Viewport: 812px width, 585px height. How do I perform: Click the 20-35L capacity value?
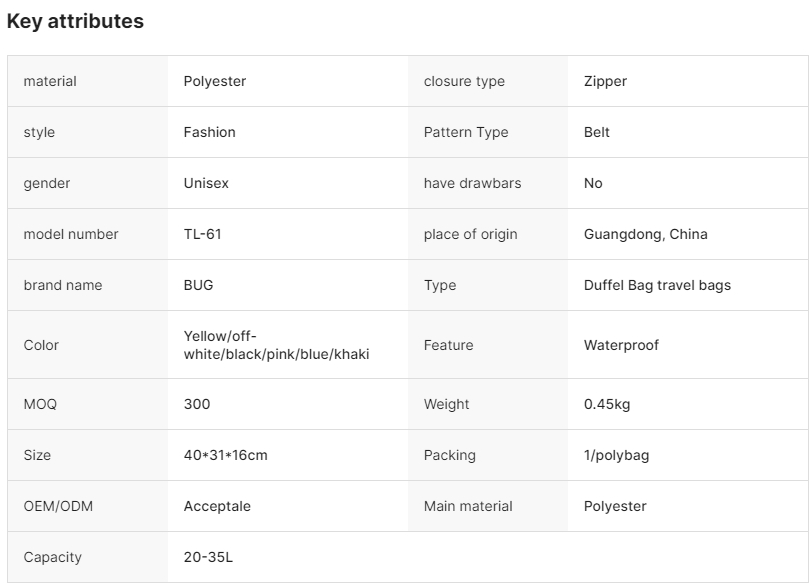pyautogui.click(x=208, y=557)
